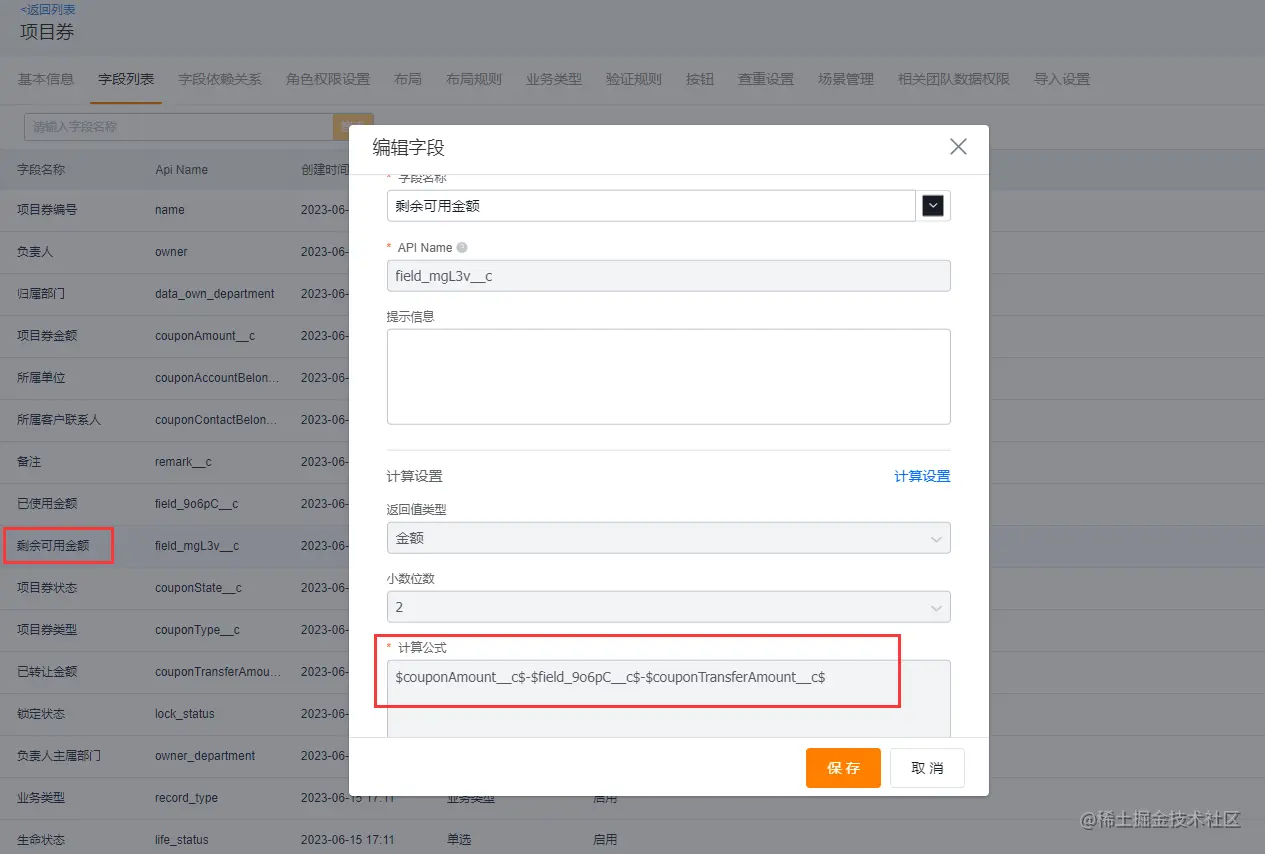Go back via the 返回列表 link
The image size is (1265, 854).
click(47, 9)
